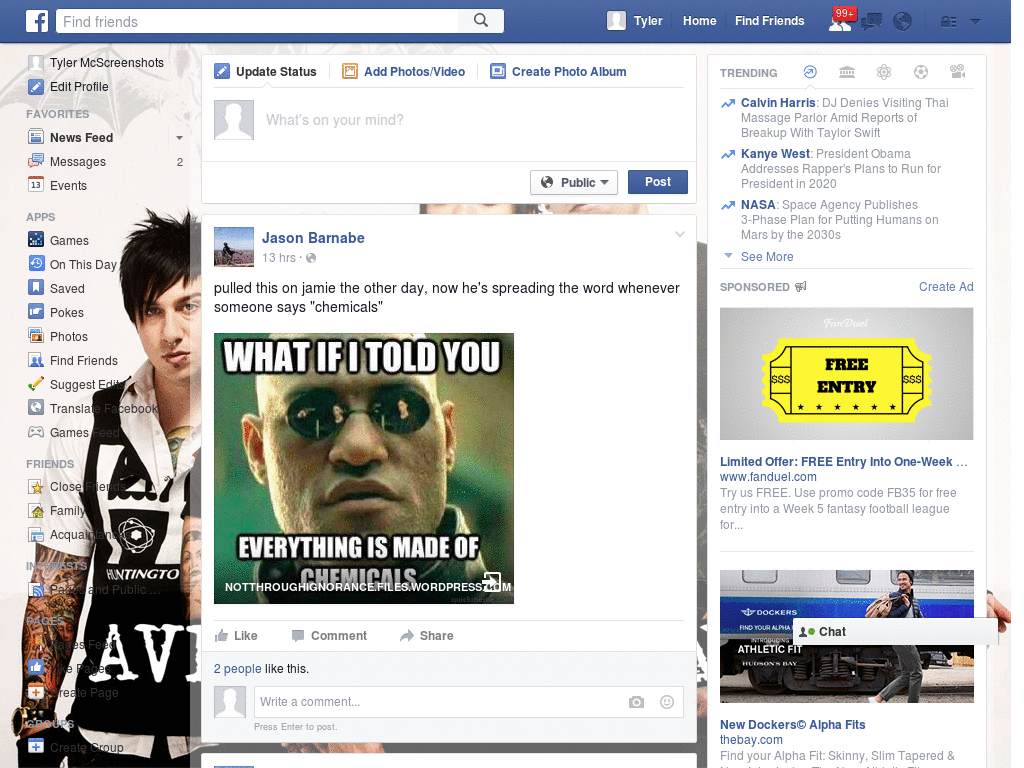Click the camera icon in comment box
1024x768 pixels.
click(636, 702)
